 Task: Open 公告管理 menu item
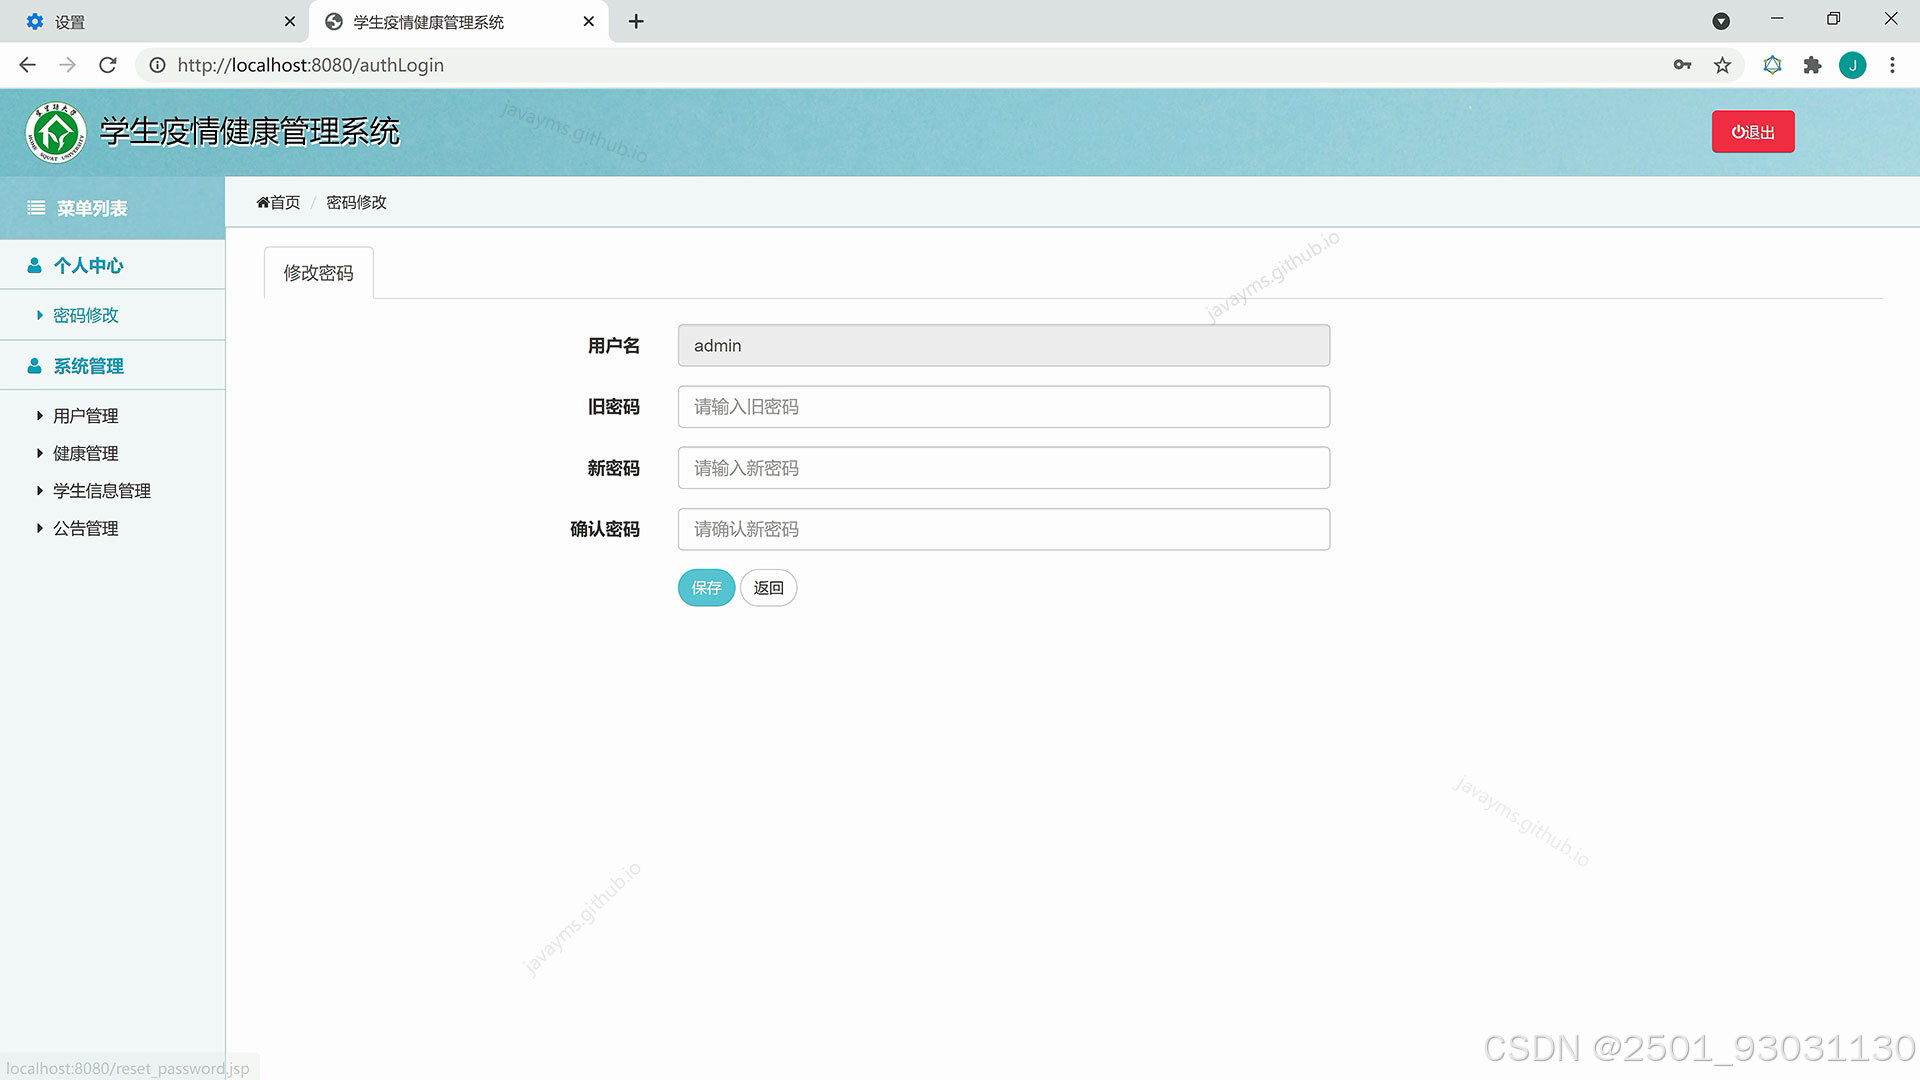point(86,528)
